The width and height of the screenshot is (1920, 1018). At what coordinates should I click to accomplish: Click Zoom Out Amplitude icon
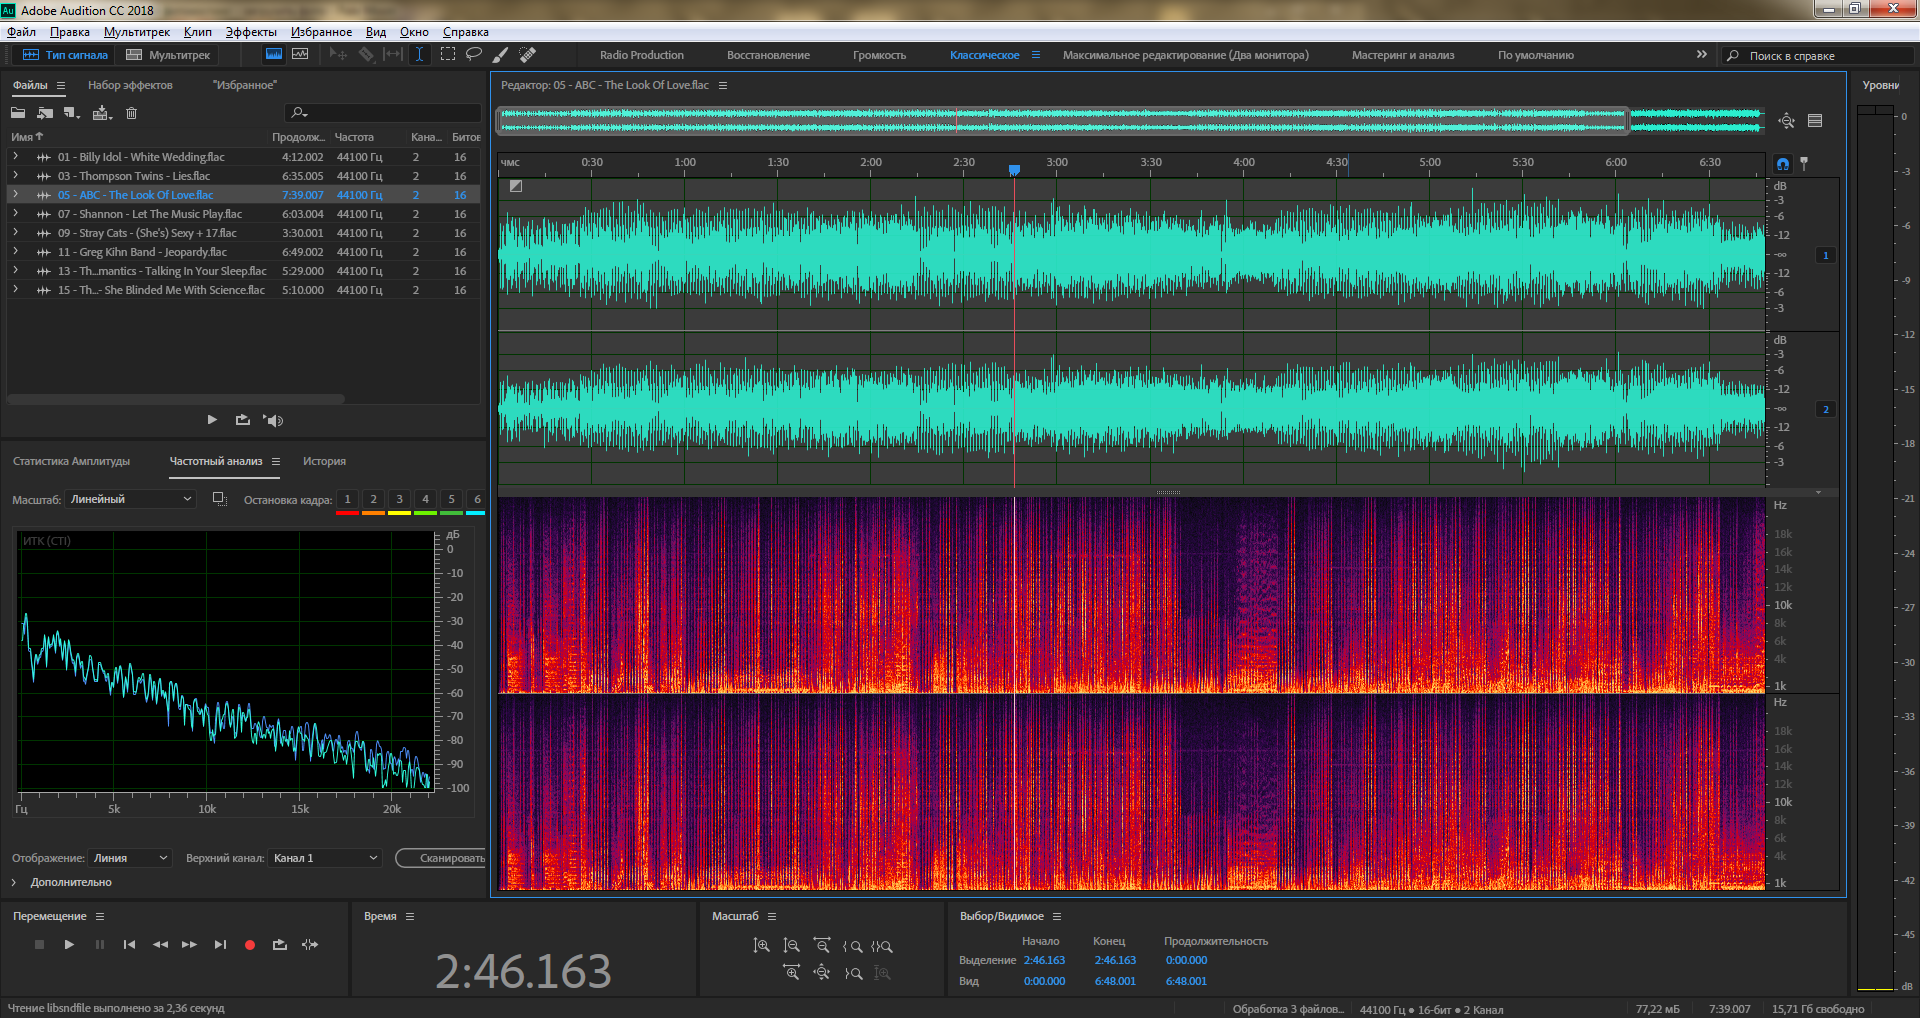coord(792,946)
